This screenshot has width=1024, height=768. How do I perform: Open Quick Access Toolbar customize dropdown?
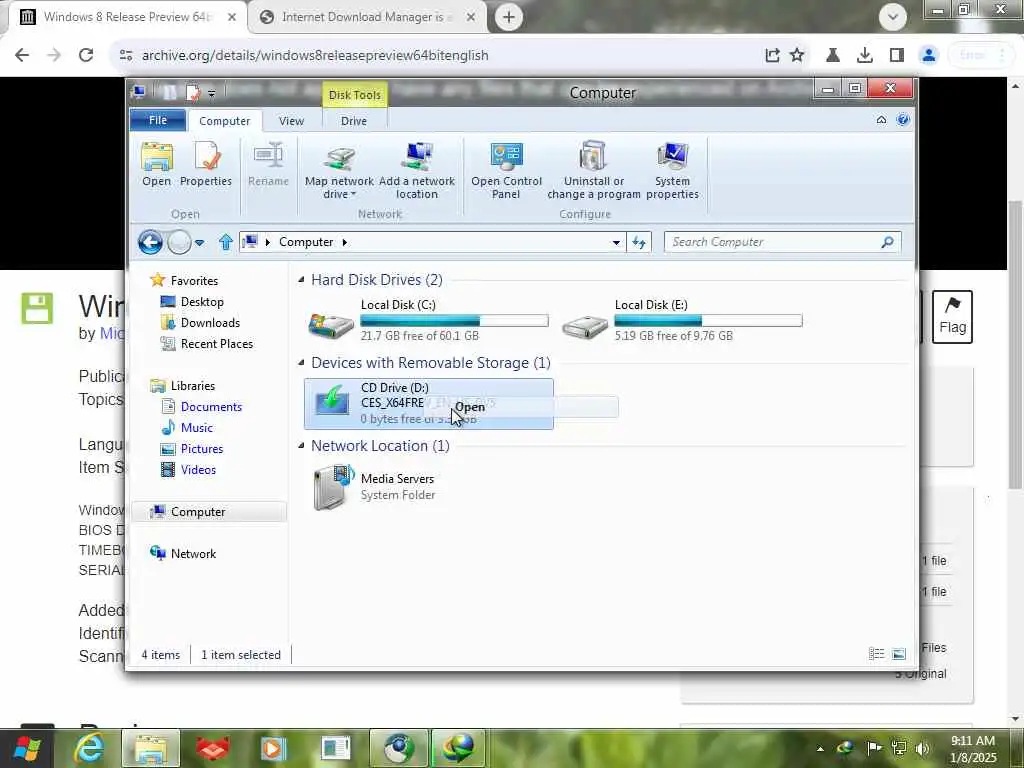pyautogui.click(x=212, y=93)
